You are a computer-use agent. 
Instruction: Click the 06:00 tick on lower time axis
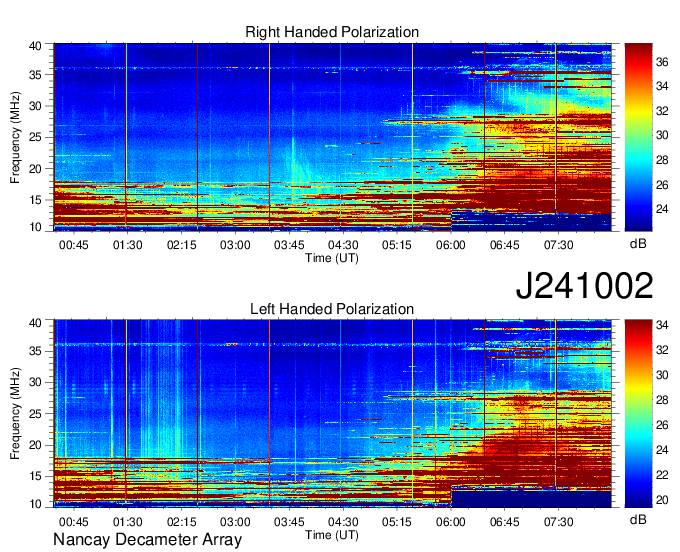coord(451,522)
